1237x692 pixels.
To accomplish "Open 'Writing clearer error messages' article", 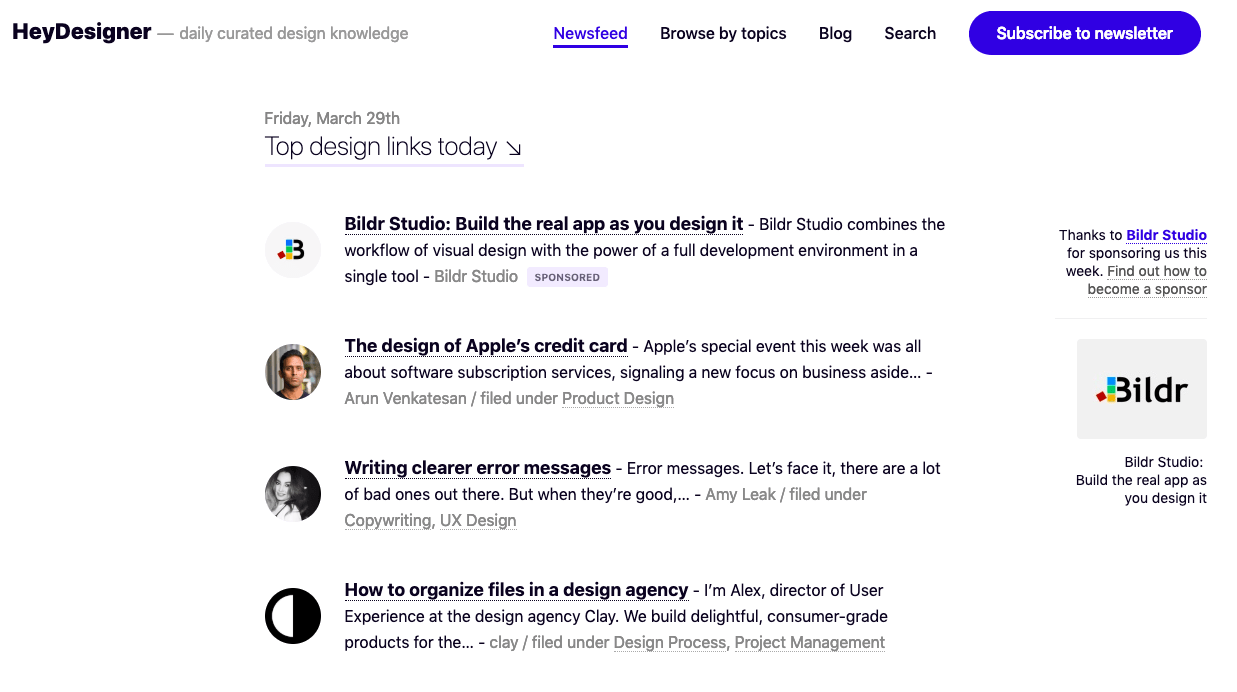I will tap(478, 468).
